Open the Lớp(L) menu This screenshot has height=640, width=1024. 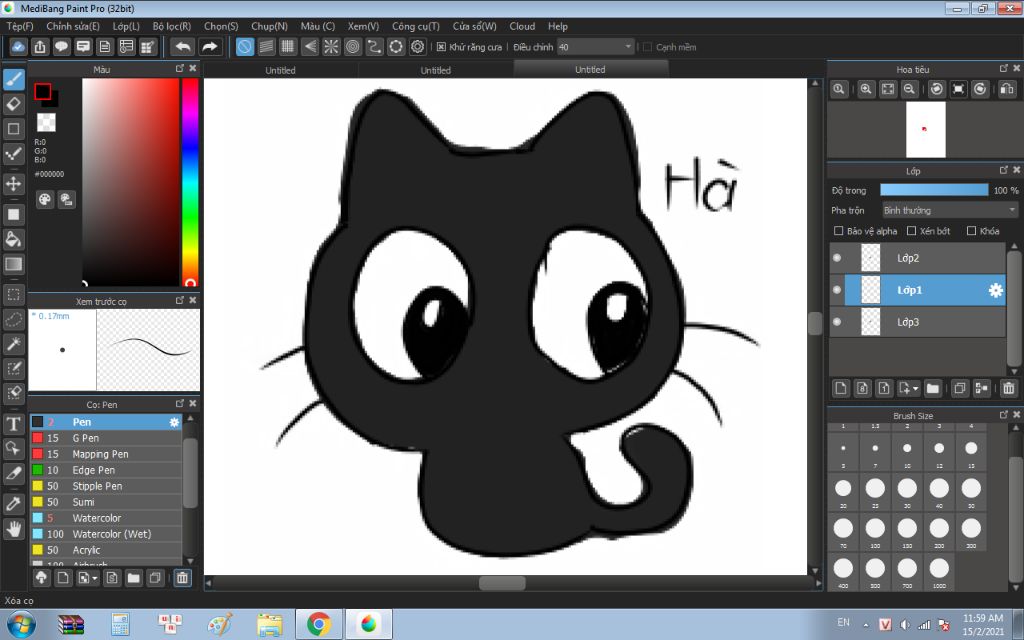coord(126,26)
